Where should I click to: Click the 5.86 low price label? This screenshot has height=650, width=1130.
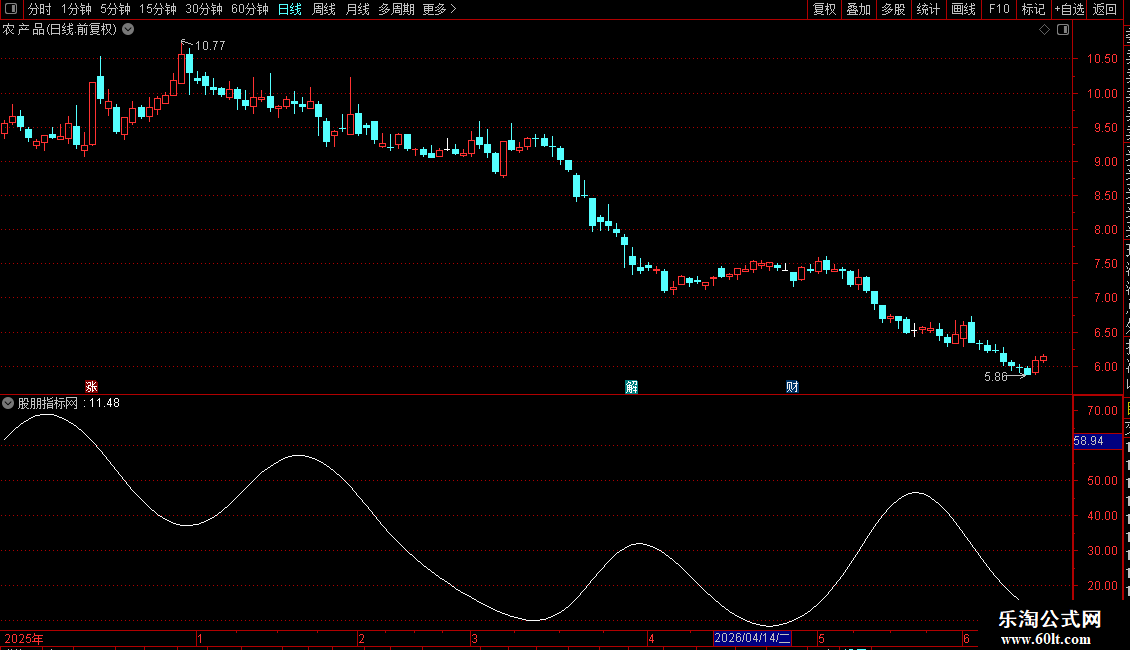[995, 377]
